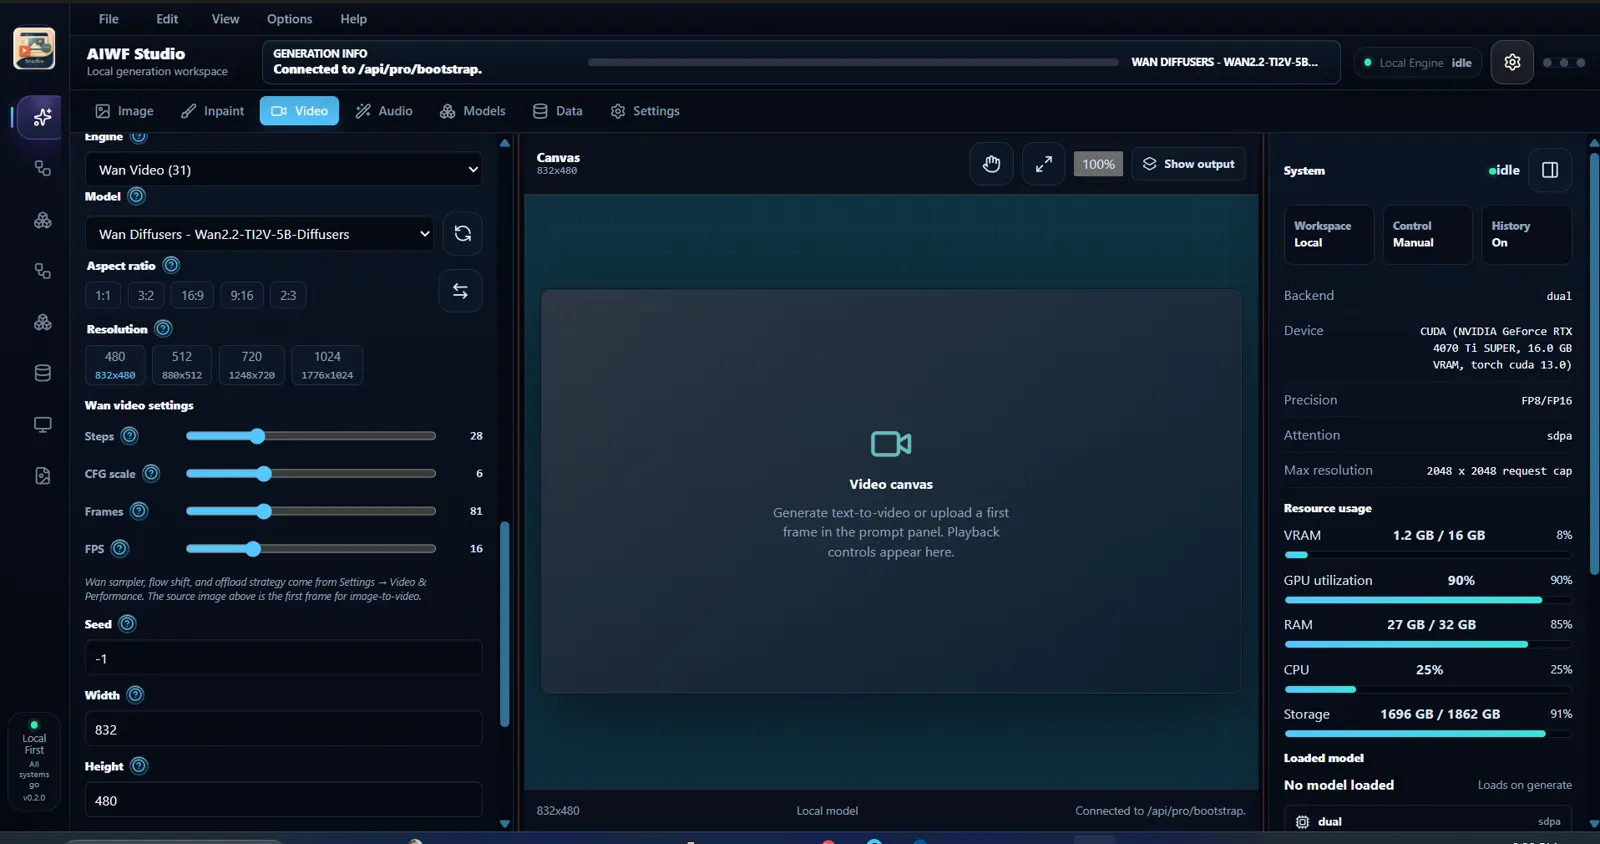Click the AIWF Studio app logo
1600x844 pixels.
tap(34, 49)
